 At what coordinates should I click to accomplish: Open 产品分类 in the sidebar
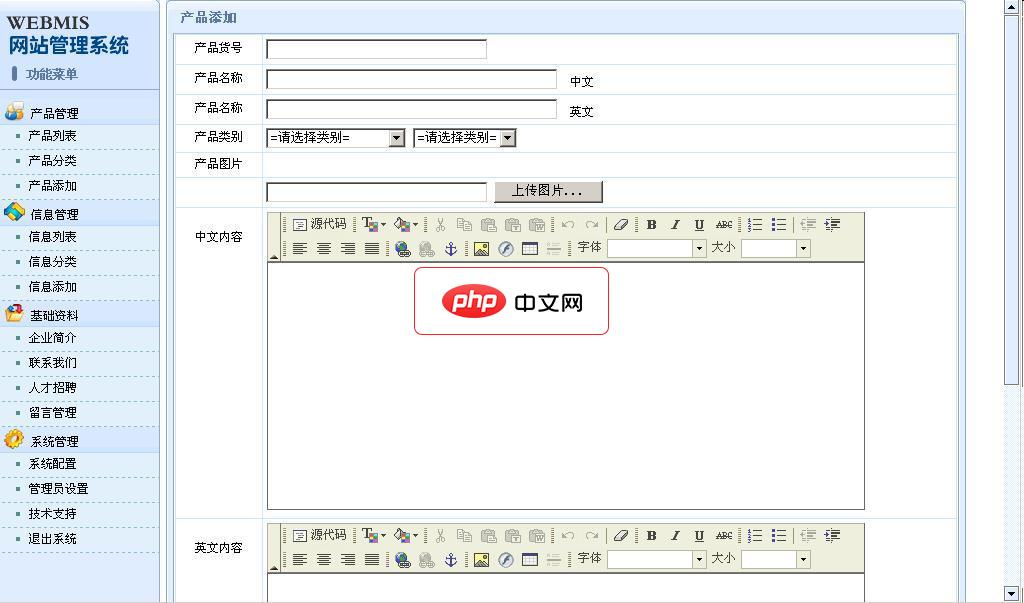point(52,161)
